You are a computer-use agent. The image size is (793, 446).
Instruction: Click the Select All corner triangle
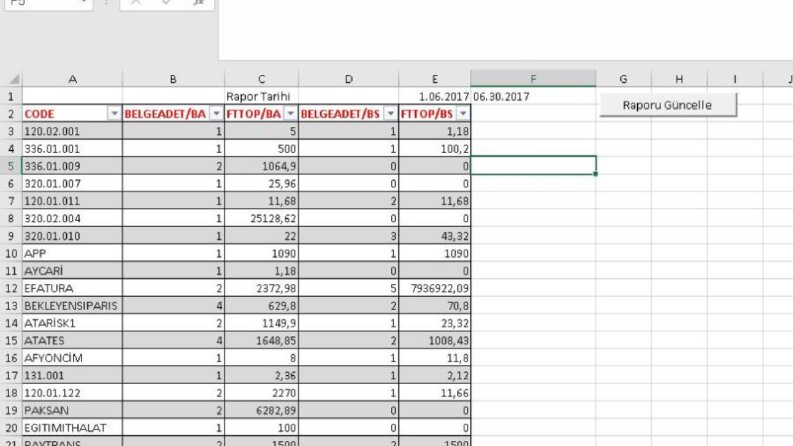[14, 79]
